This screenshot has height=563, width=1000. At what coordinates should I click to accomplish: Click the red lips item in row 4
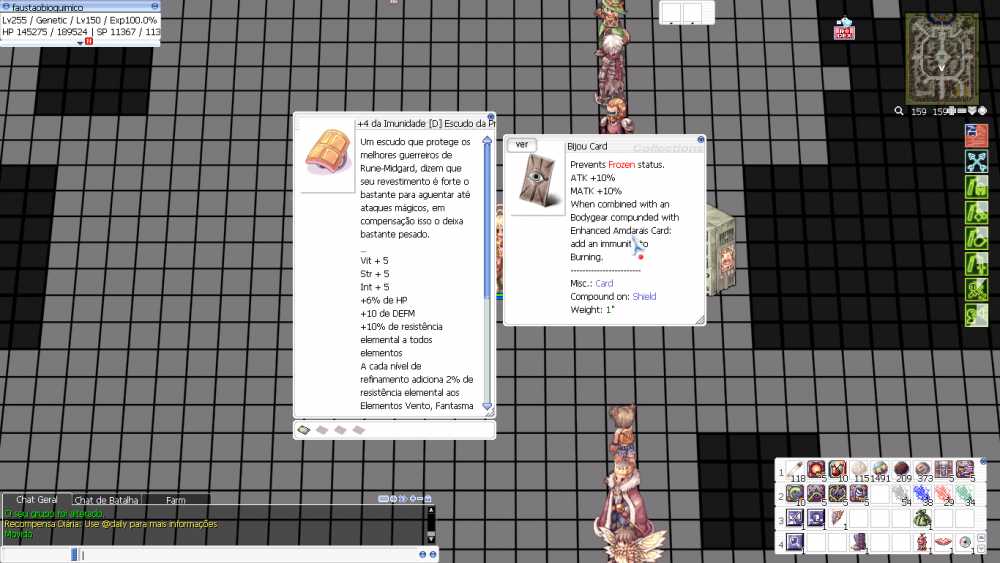point(944,542)
